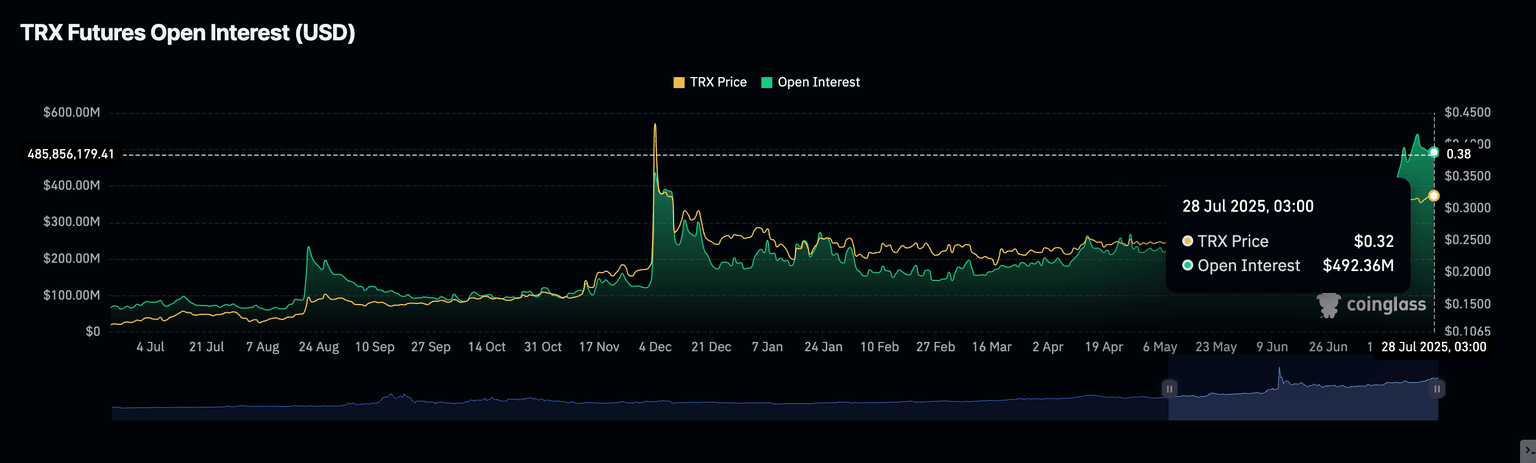
Task: Click the 4 Dec x-axis label
Action: pyautogui.click(x=654, y=347)
